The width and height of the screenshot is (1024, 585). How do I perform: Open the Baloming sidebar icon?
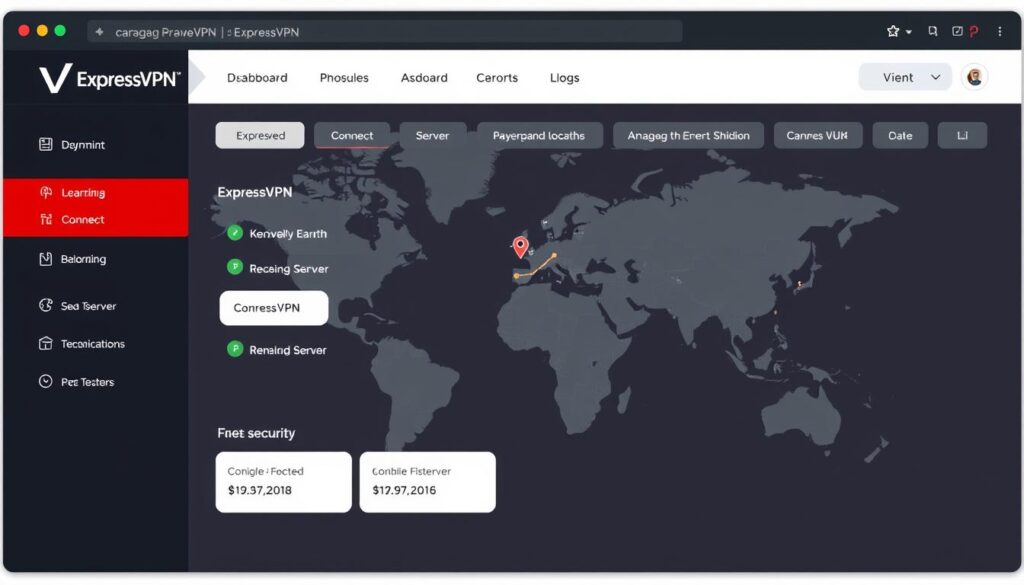(46, 259)
